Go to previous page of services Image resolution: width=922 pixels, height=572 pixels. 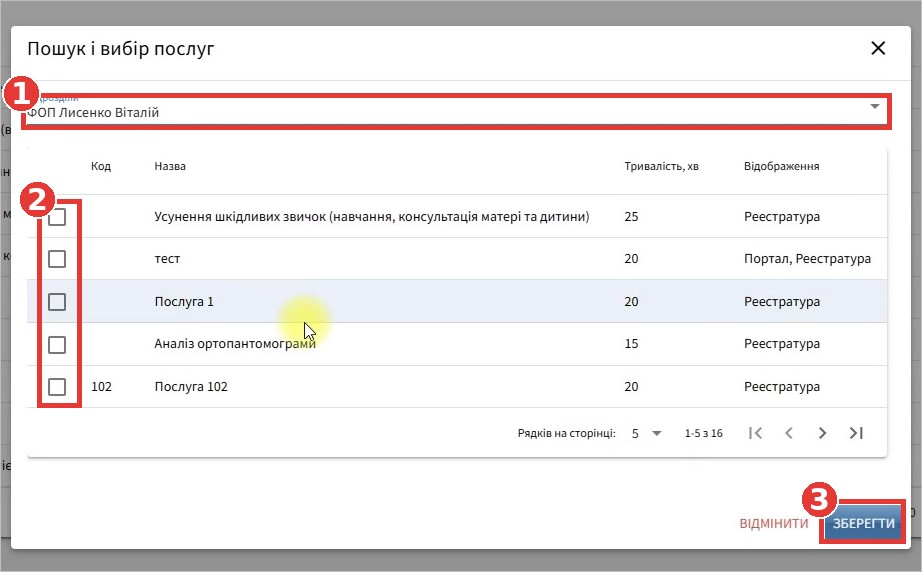789,433
